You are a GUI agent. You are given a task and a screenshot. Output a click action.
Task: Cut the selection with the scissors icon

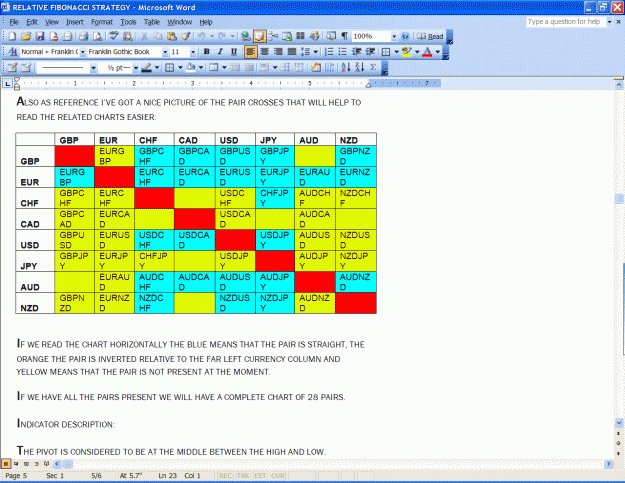144,37
